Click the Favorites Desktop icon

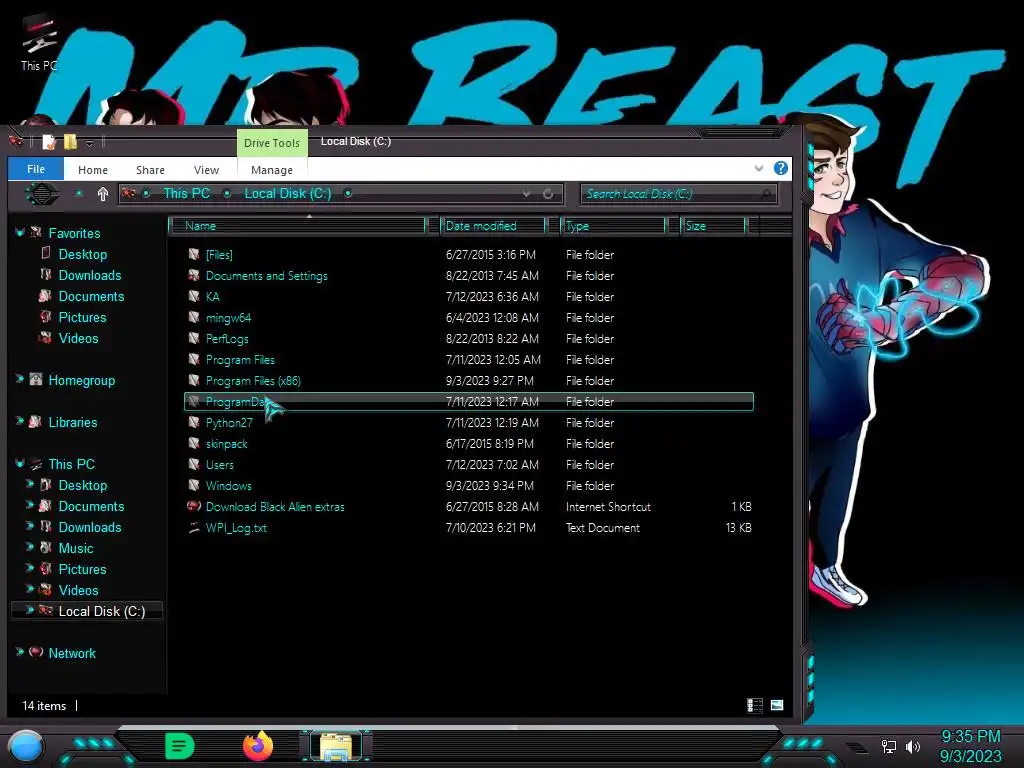(46, 253)
